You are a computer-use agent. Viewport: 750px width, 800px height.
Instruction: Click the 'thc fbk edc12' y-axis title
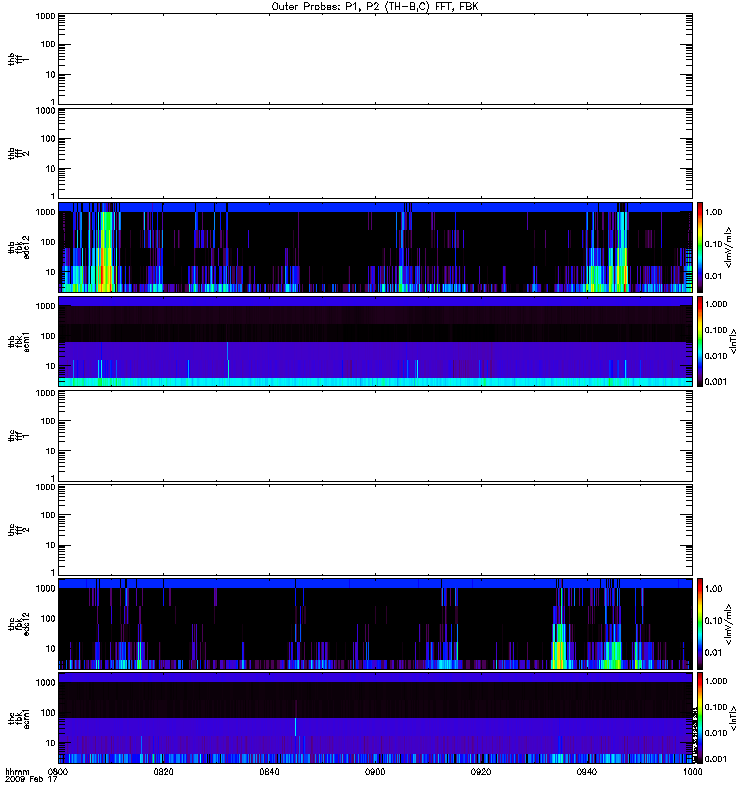pos(18,624)
